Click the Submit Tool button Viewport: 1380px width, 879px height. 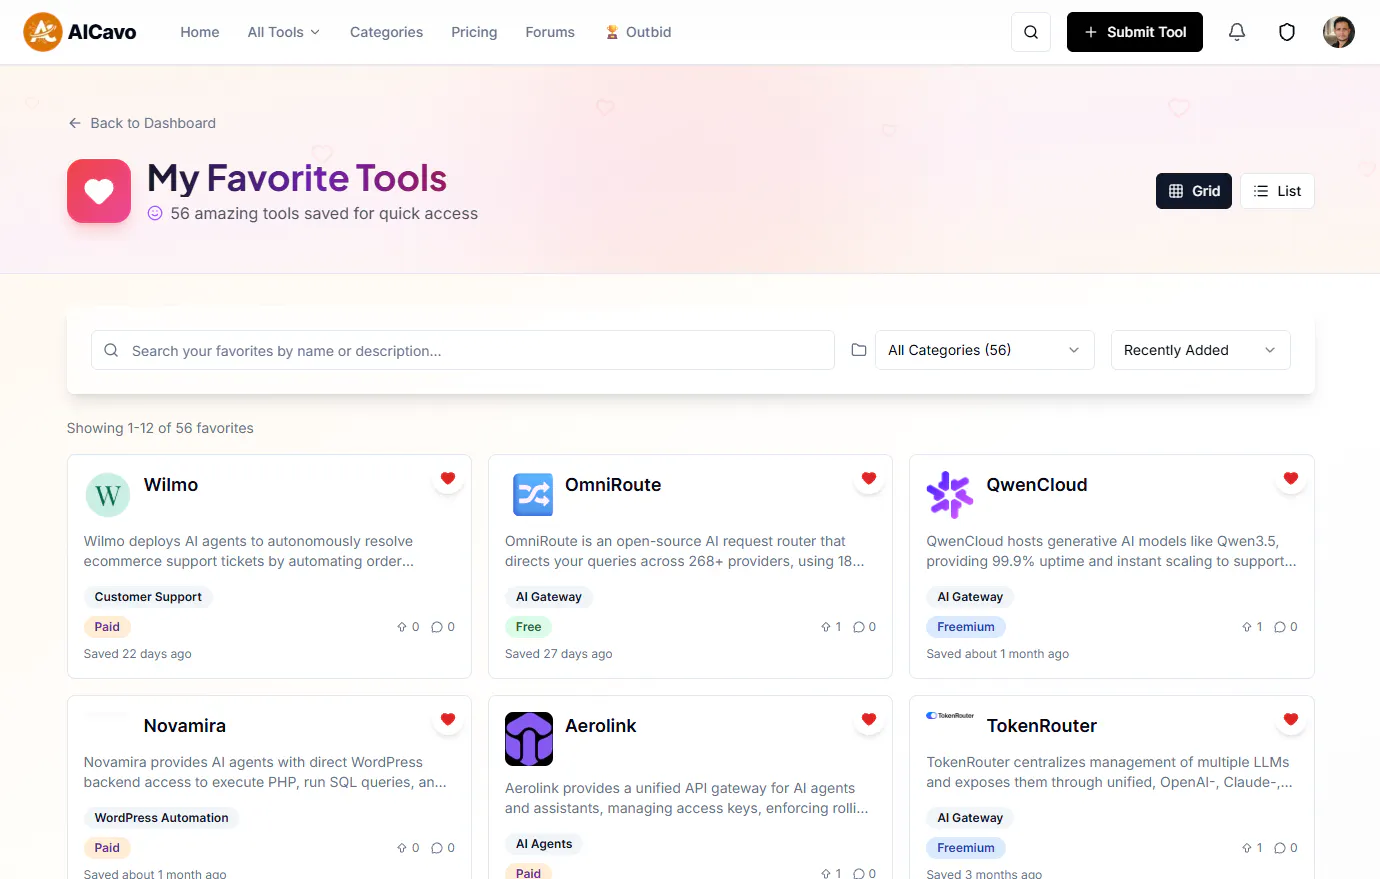click(x=1135, y=32)
